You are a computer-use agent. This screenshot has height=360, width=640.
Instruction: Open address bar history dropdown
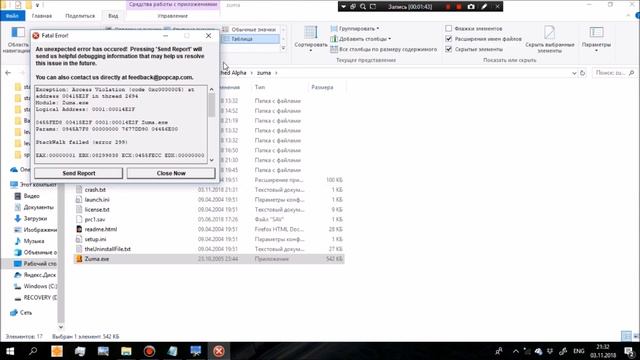pos(574,73)
